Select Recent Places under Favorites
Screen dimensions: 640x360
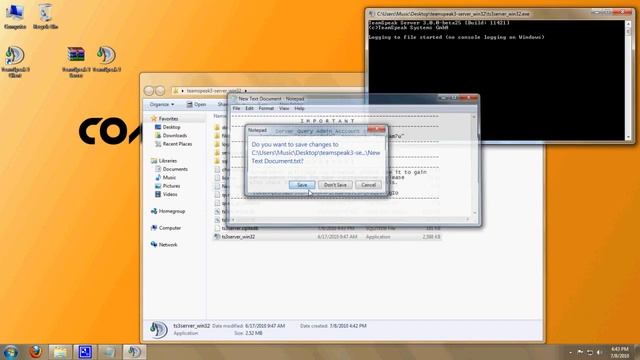[x=177, y=144]
